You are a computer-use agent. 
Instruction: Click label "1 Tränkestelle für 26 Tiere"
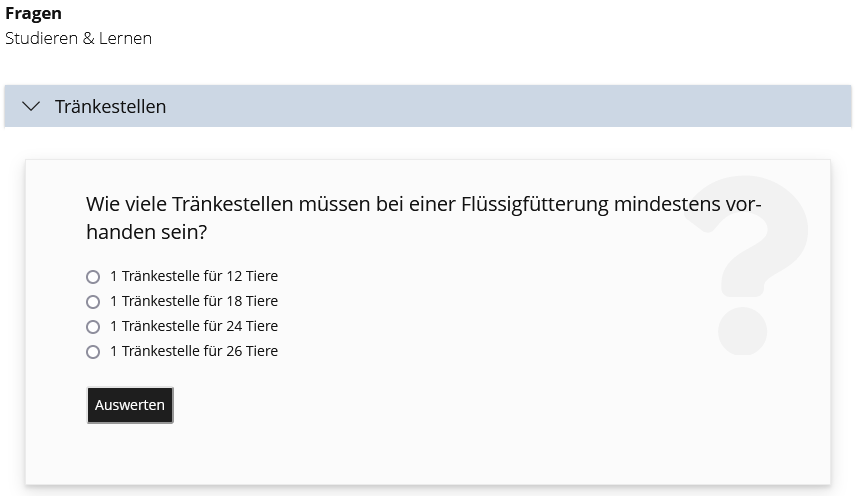coord(194,351)
